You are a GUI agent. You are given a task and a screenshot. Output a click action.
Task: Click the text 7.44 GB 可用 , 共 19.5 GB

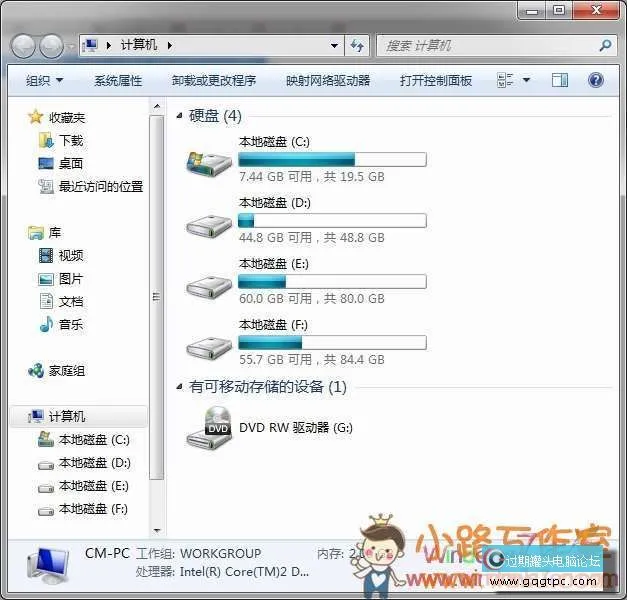[312, 176]
